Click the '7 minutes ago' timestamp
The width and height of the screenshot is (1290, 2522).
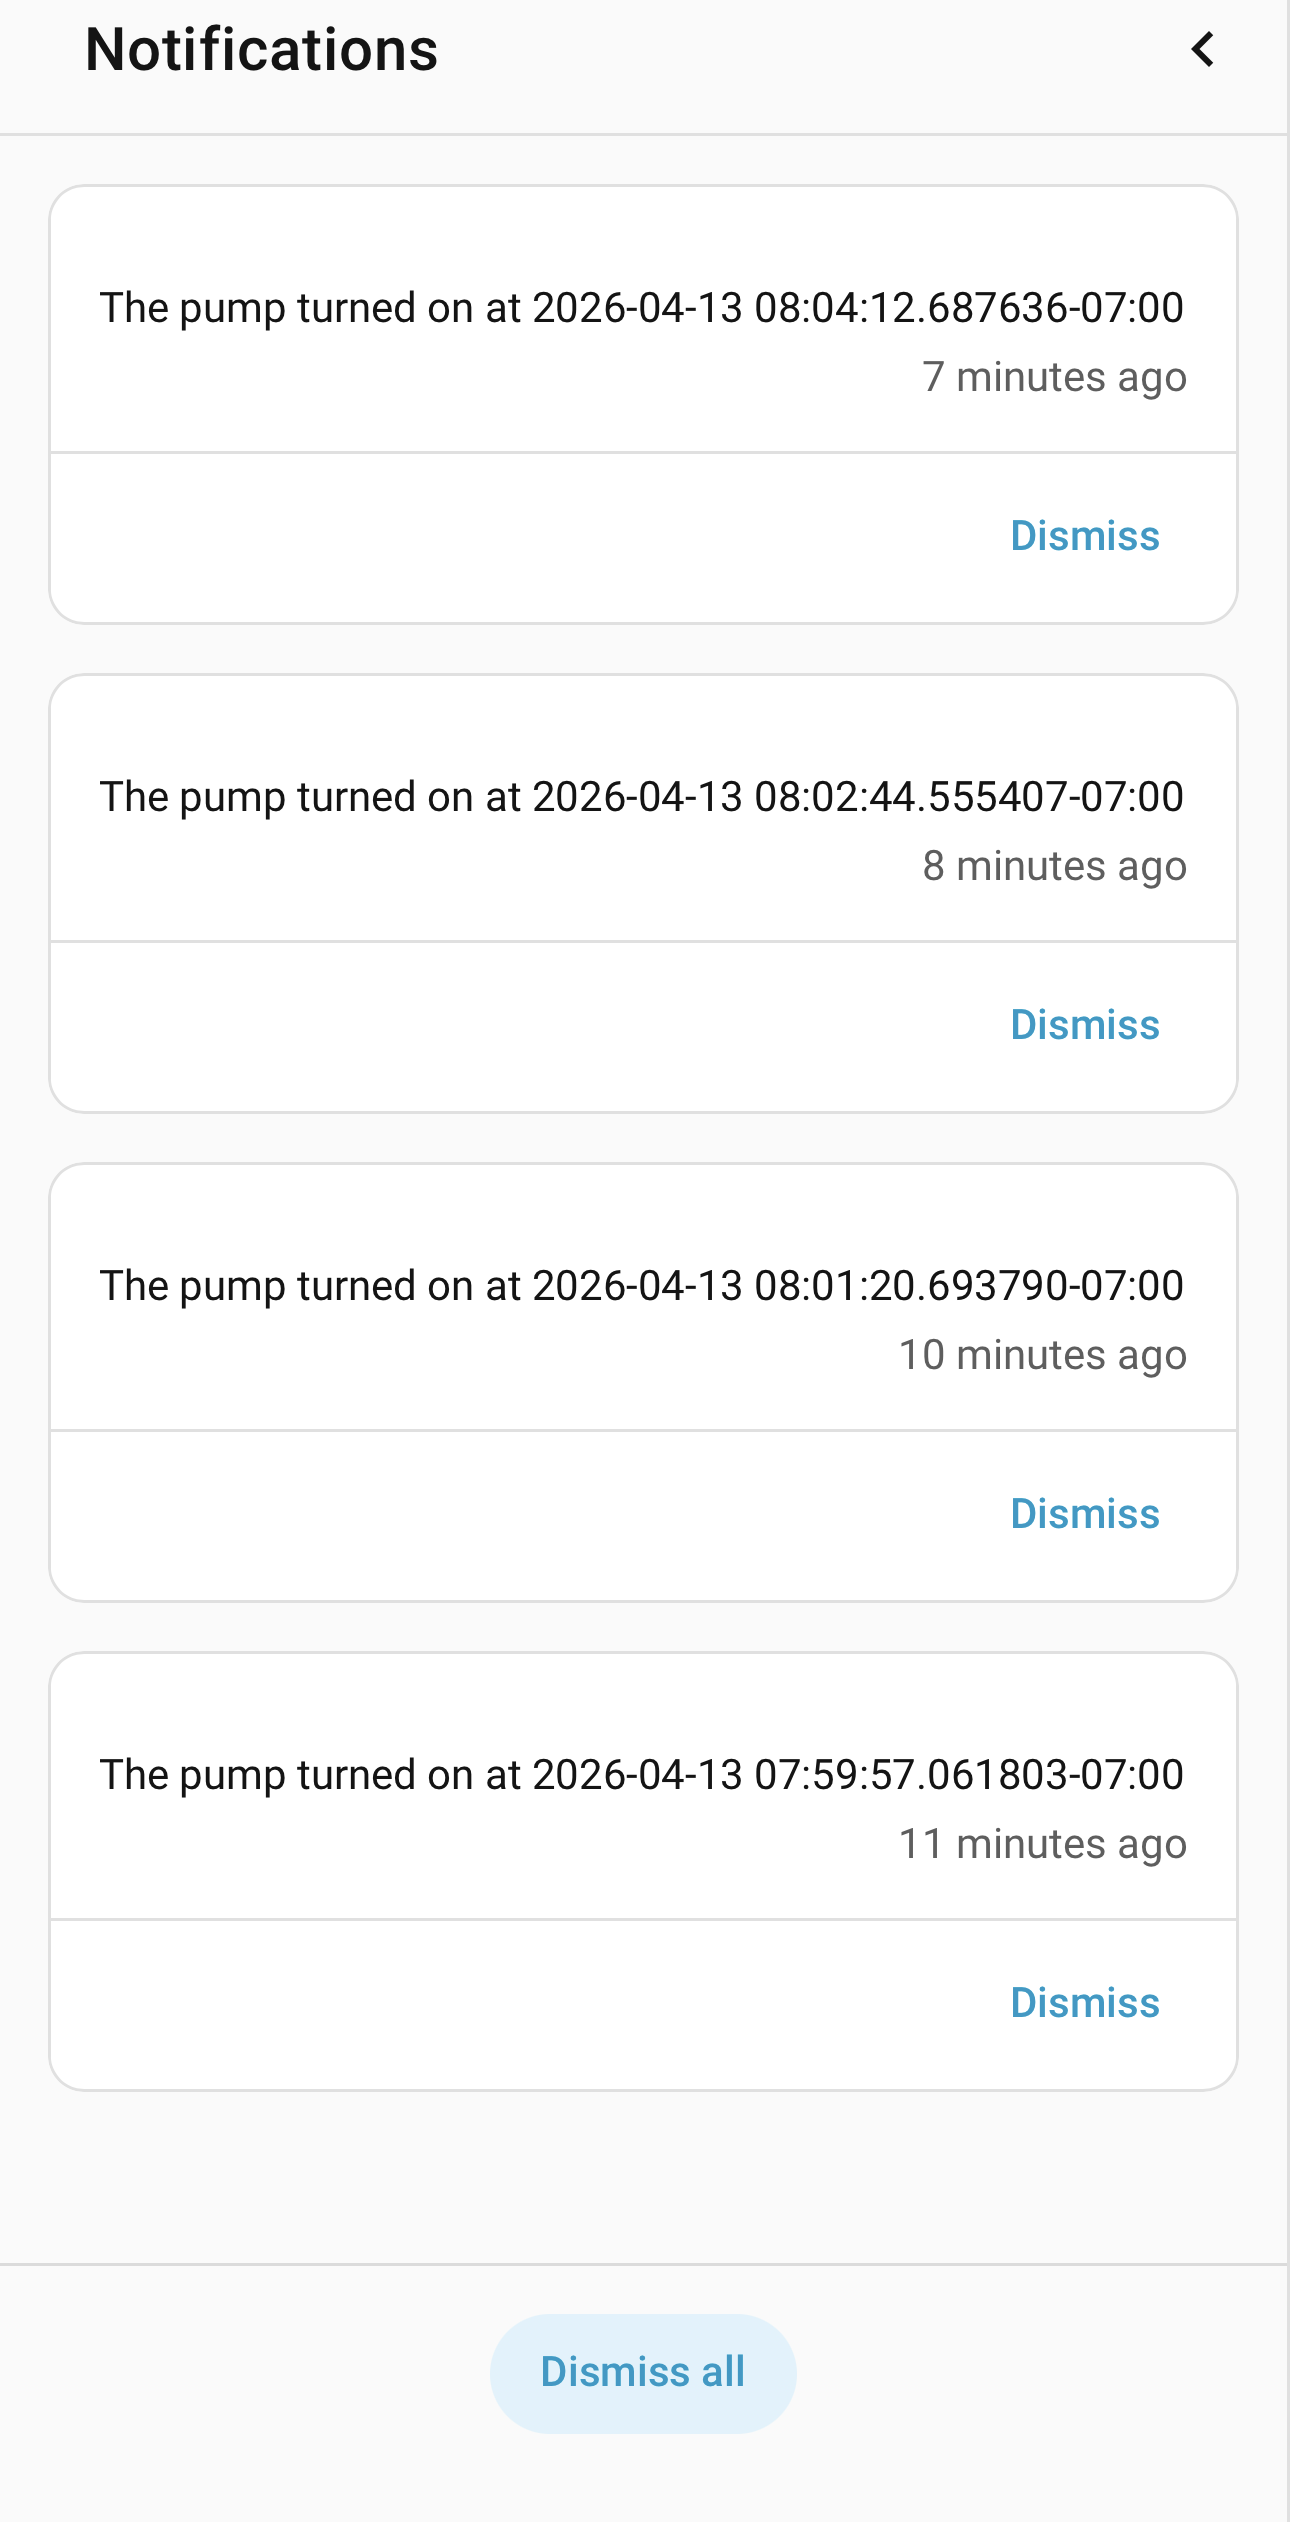coord(1055,378)
